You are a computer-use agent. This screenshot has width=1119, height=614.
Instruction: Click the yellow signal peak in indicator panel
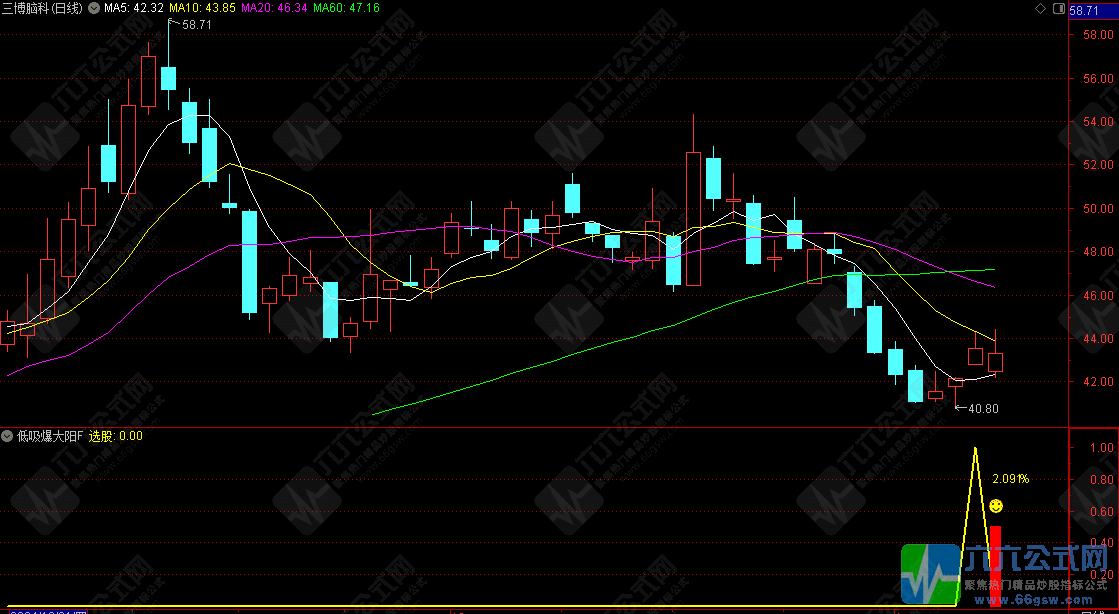[x=974, y=450]
